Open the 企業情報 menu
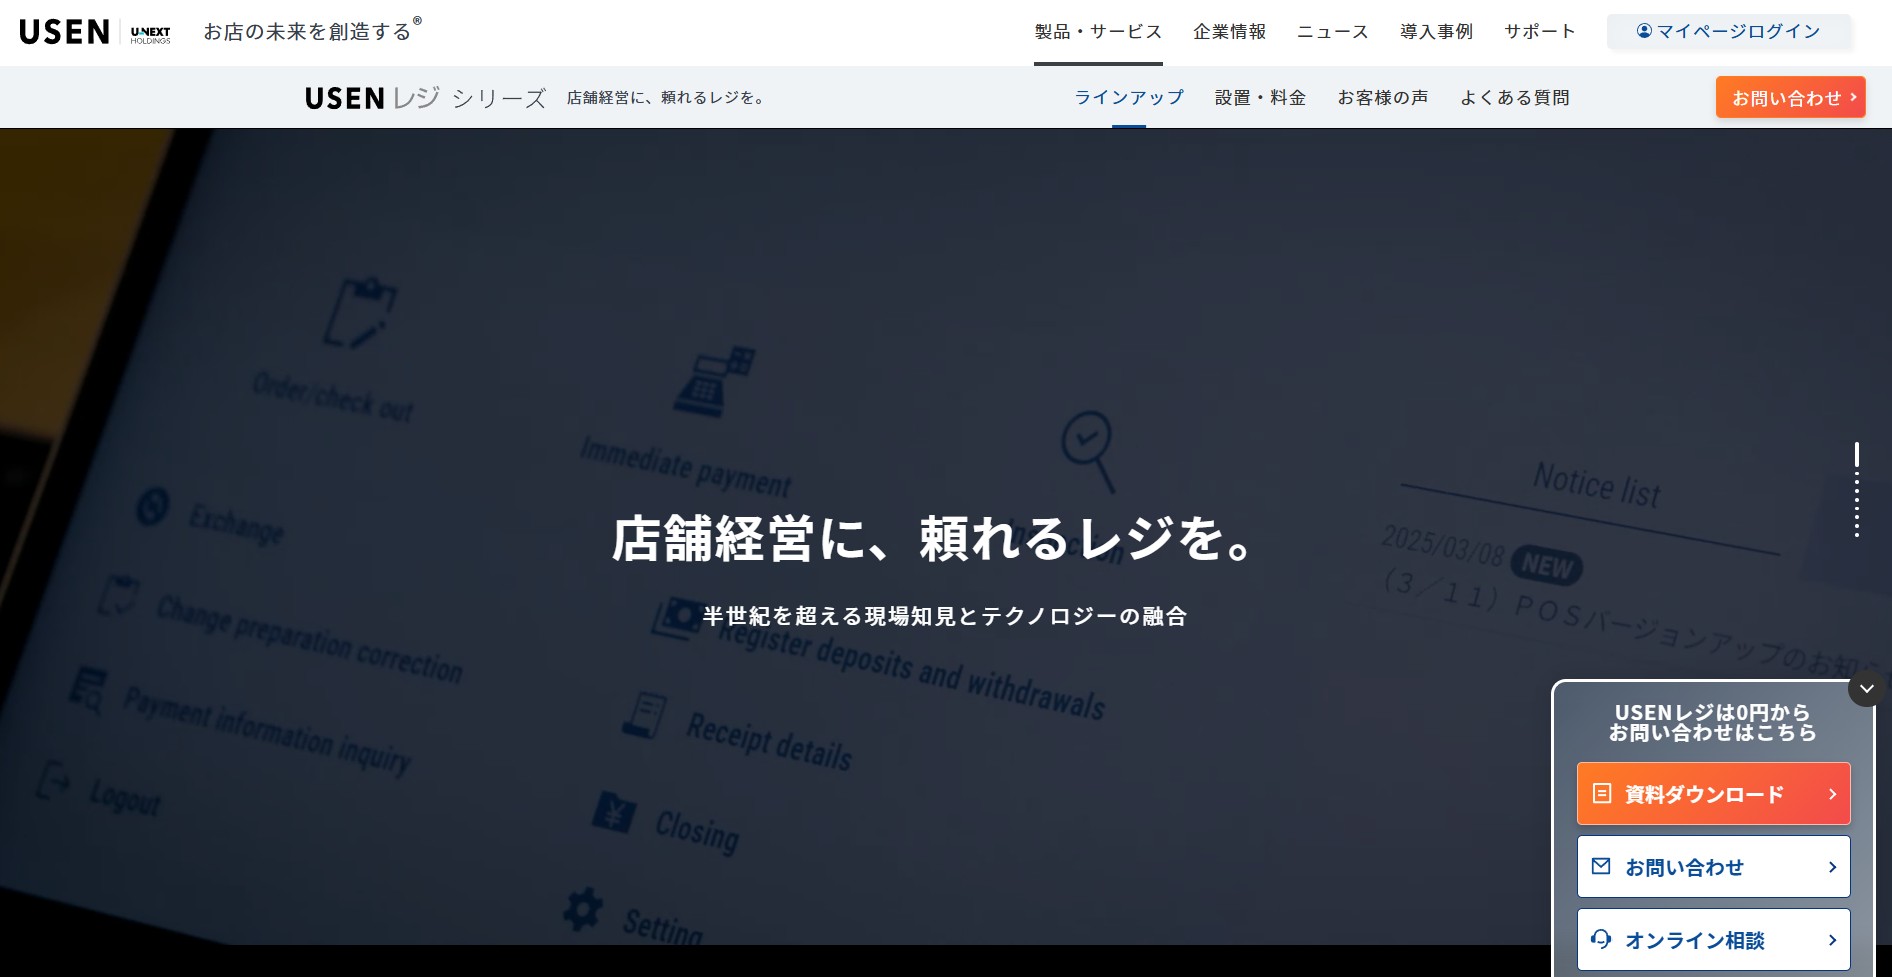Viewport: 1892px width, 977px height. click(1229, 32)
